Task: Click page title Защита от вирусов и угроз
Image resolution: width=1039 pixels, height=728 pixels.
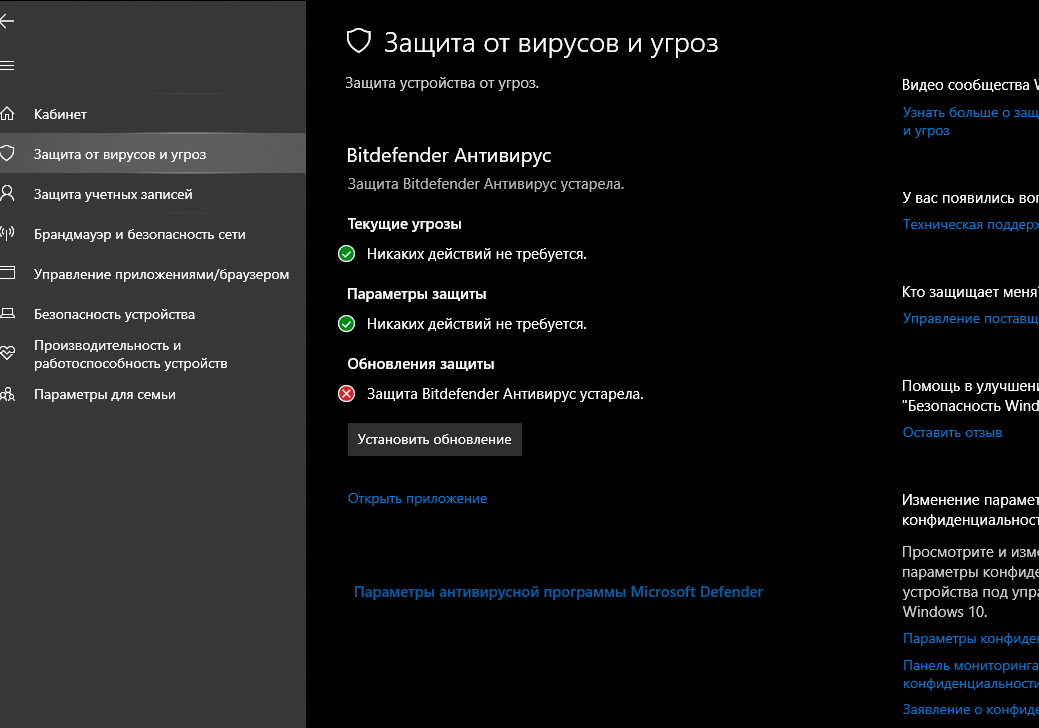Action: [551, 43]
